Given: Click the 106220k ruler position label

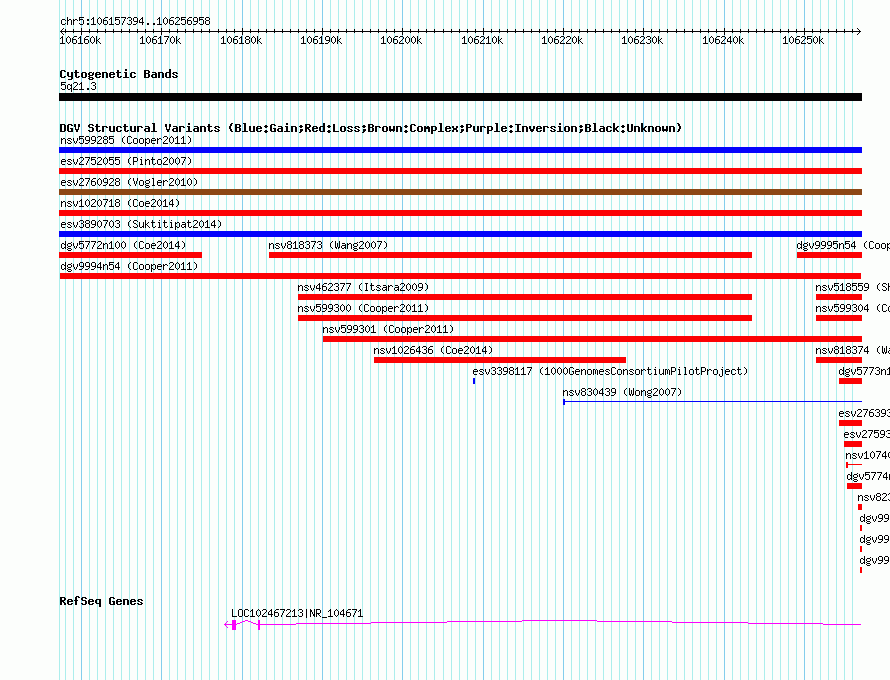Looking at the screenshot, I should [562, 40].
